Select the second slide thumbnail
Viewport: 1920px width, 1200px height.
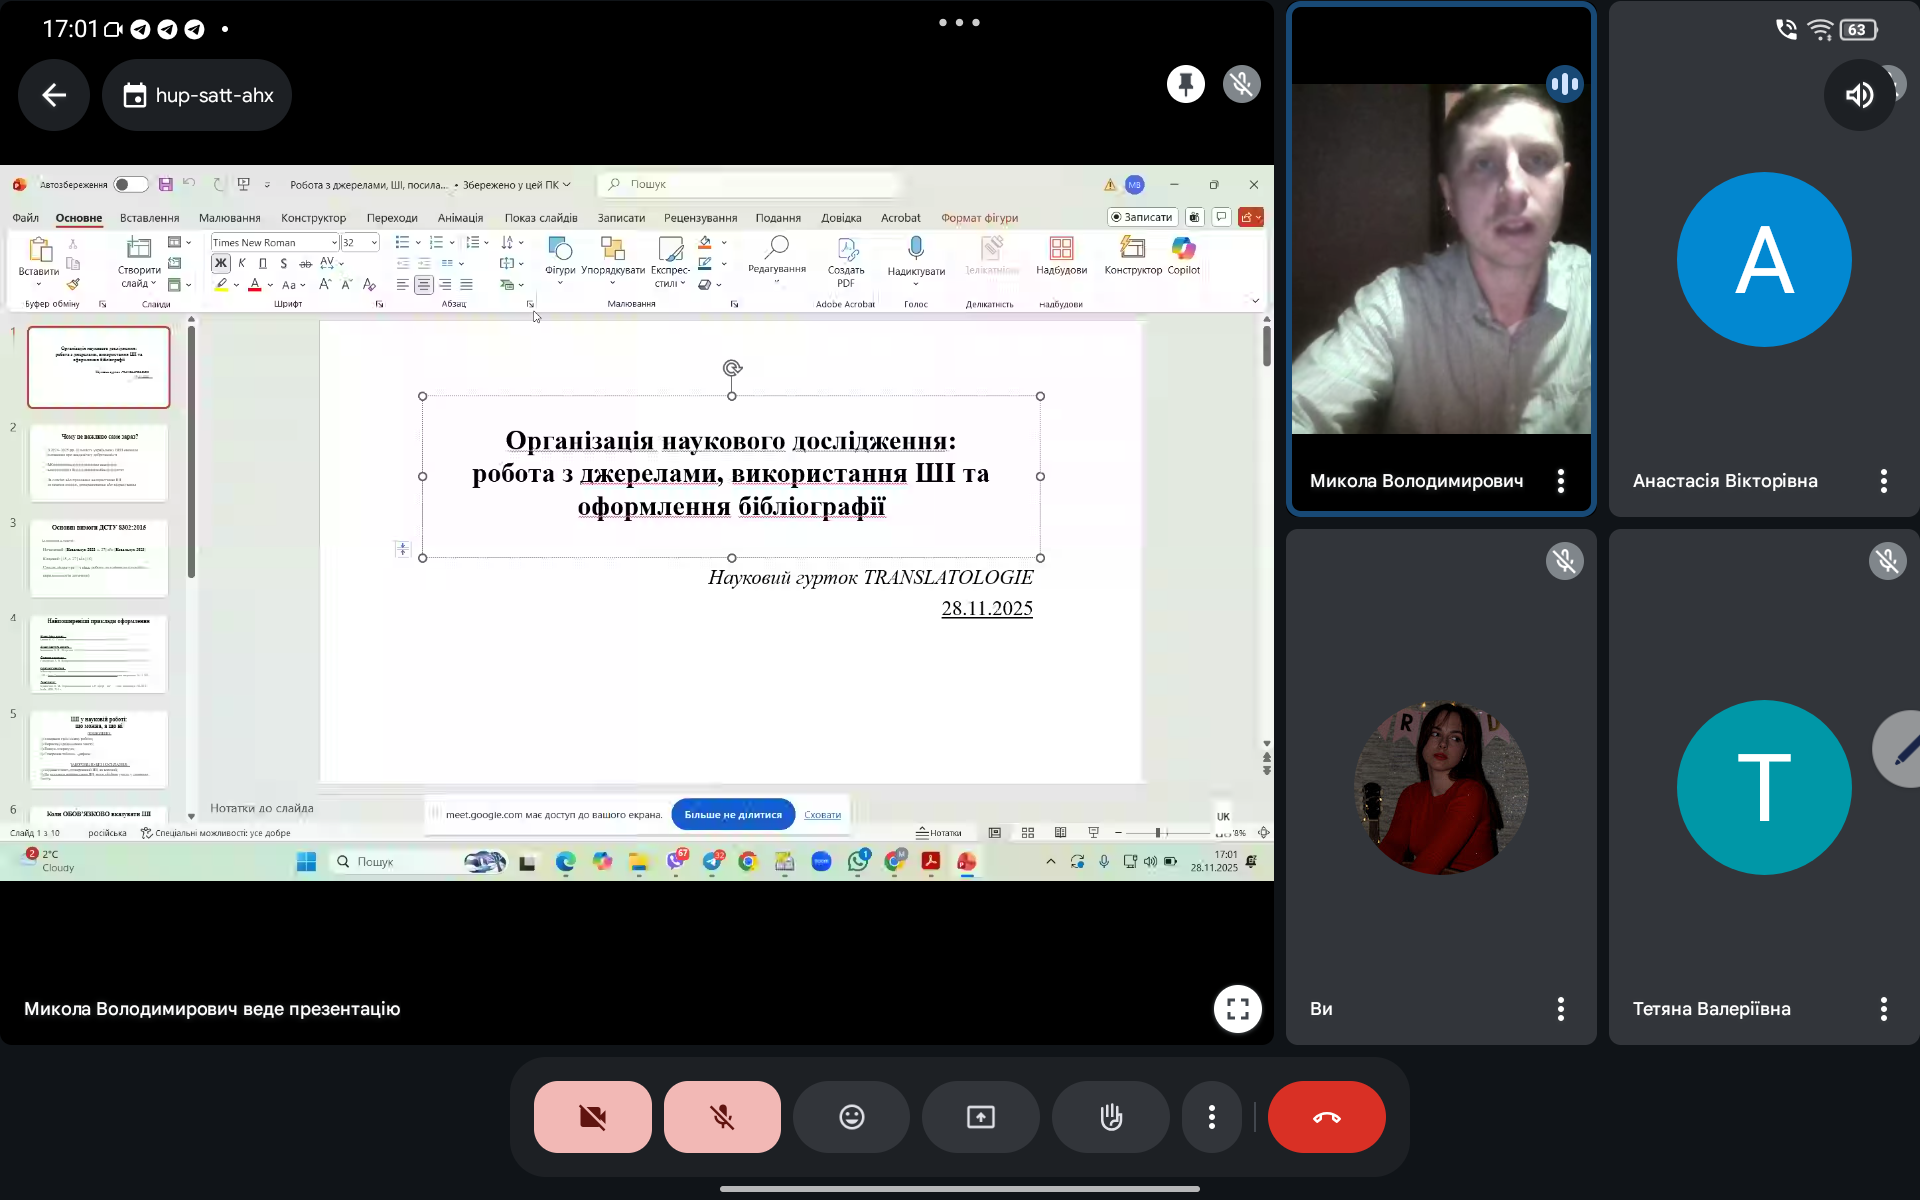coord(99,463)
